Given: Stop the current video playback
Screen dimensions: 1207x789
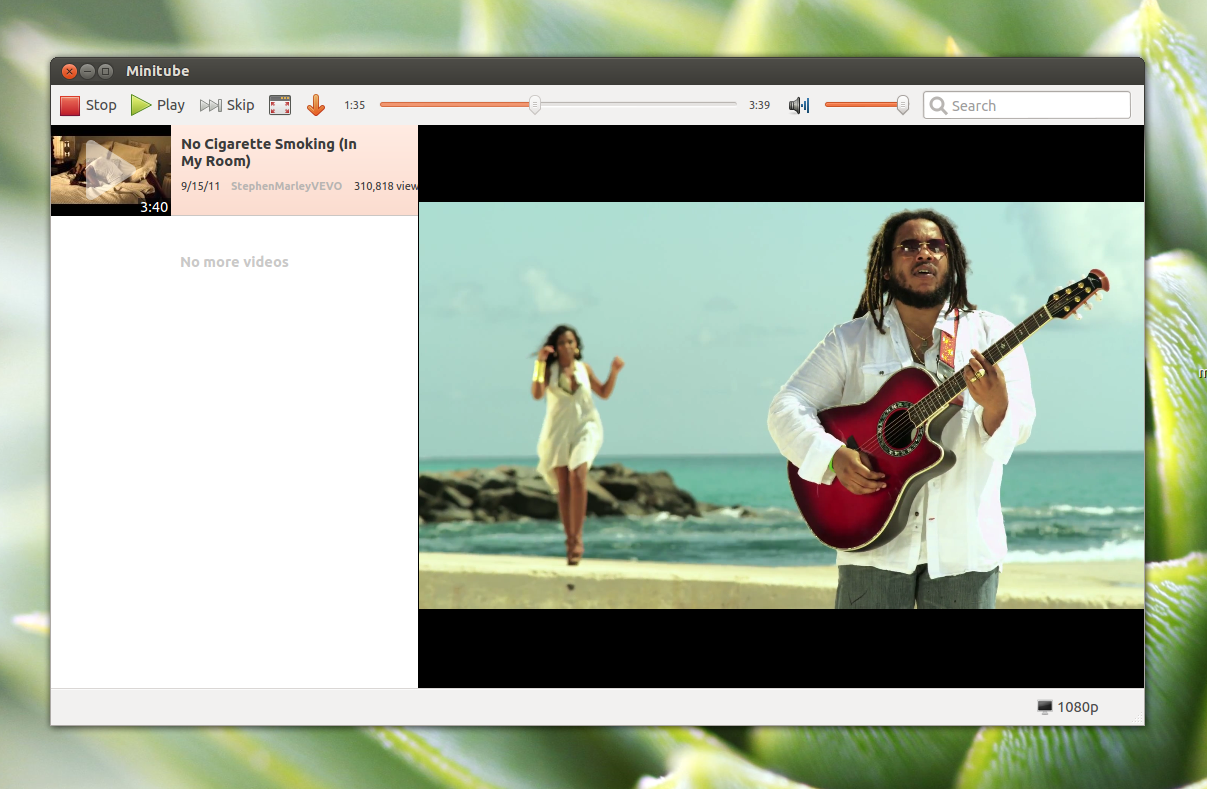Looking at the screenshot, I should click(x=88, y=105).
